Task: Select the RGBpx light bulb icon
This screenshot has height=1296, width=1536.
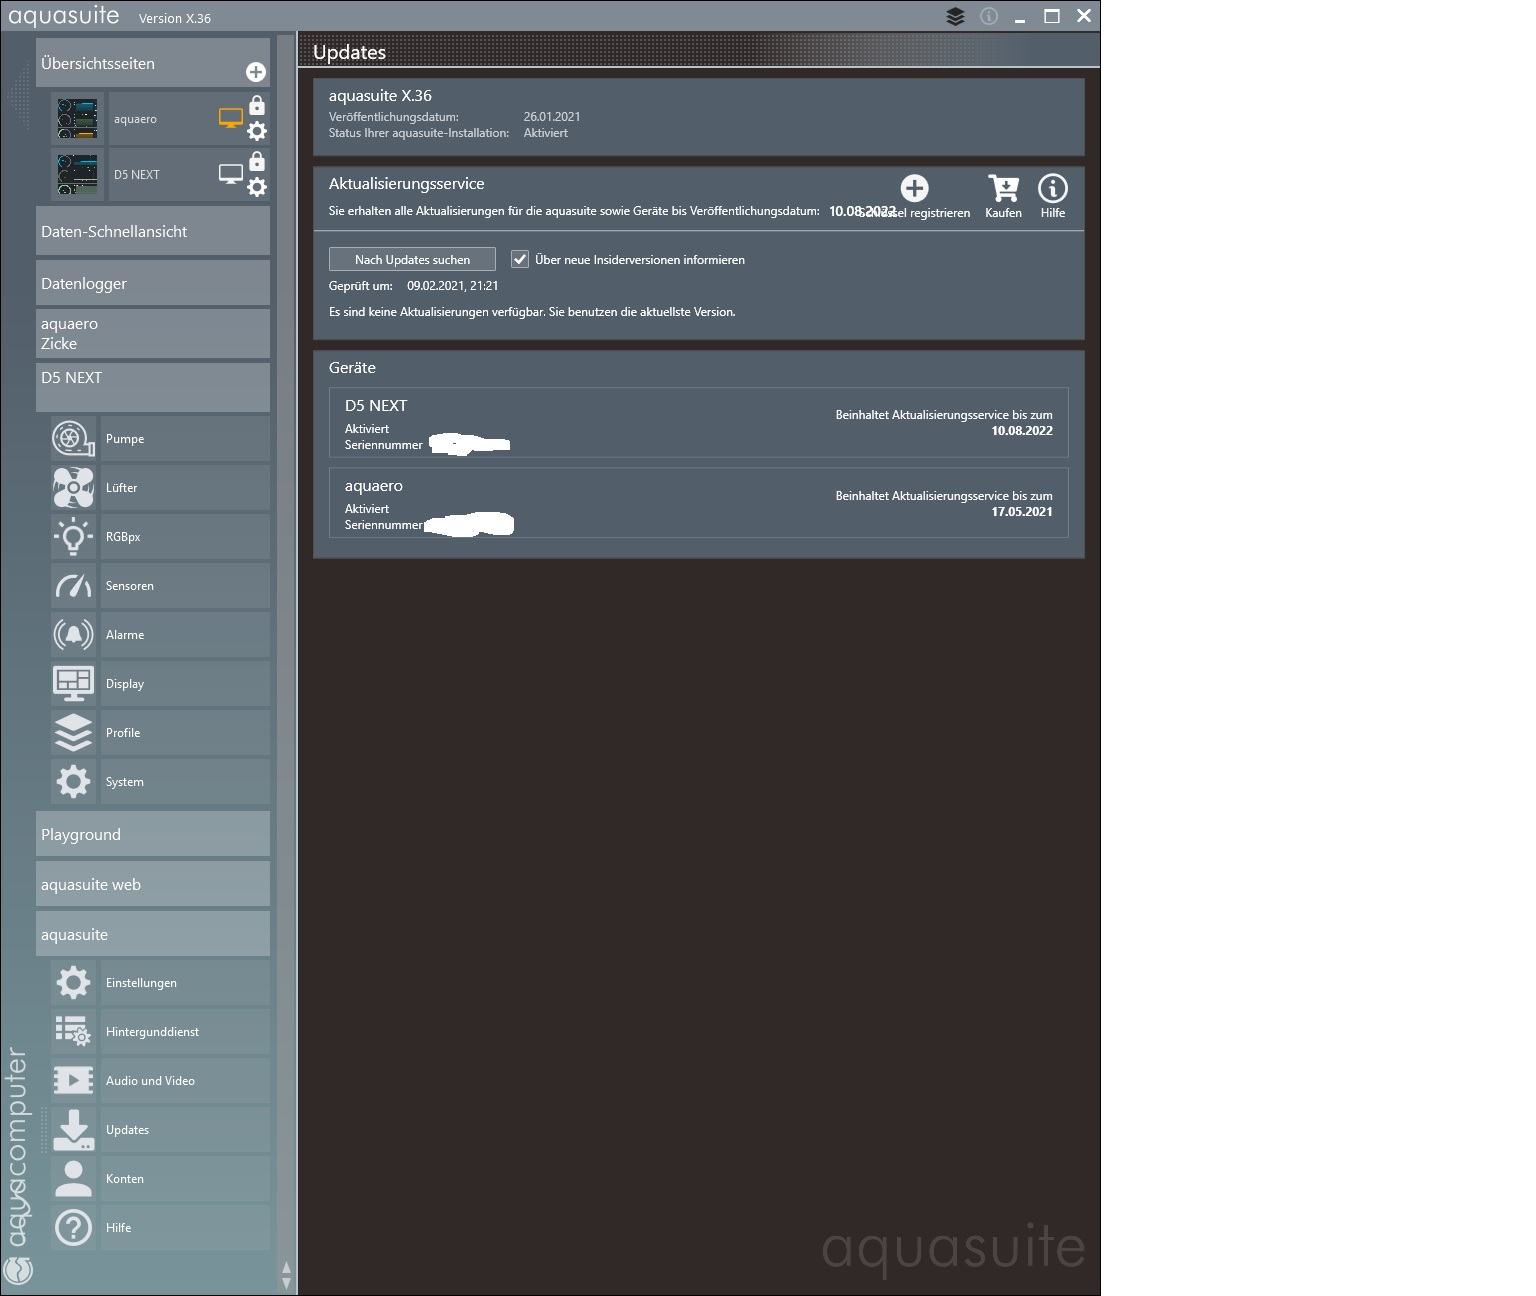Action: click(73, 537)
